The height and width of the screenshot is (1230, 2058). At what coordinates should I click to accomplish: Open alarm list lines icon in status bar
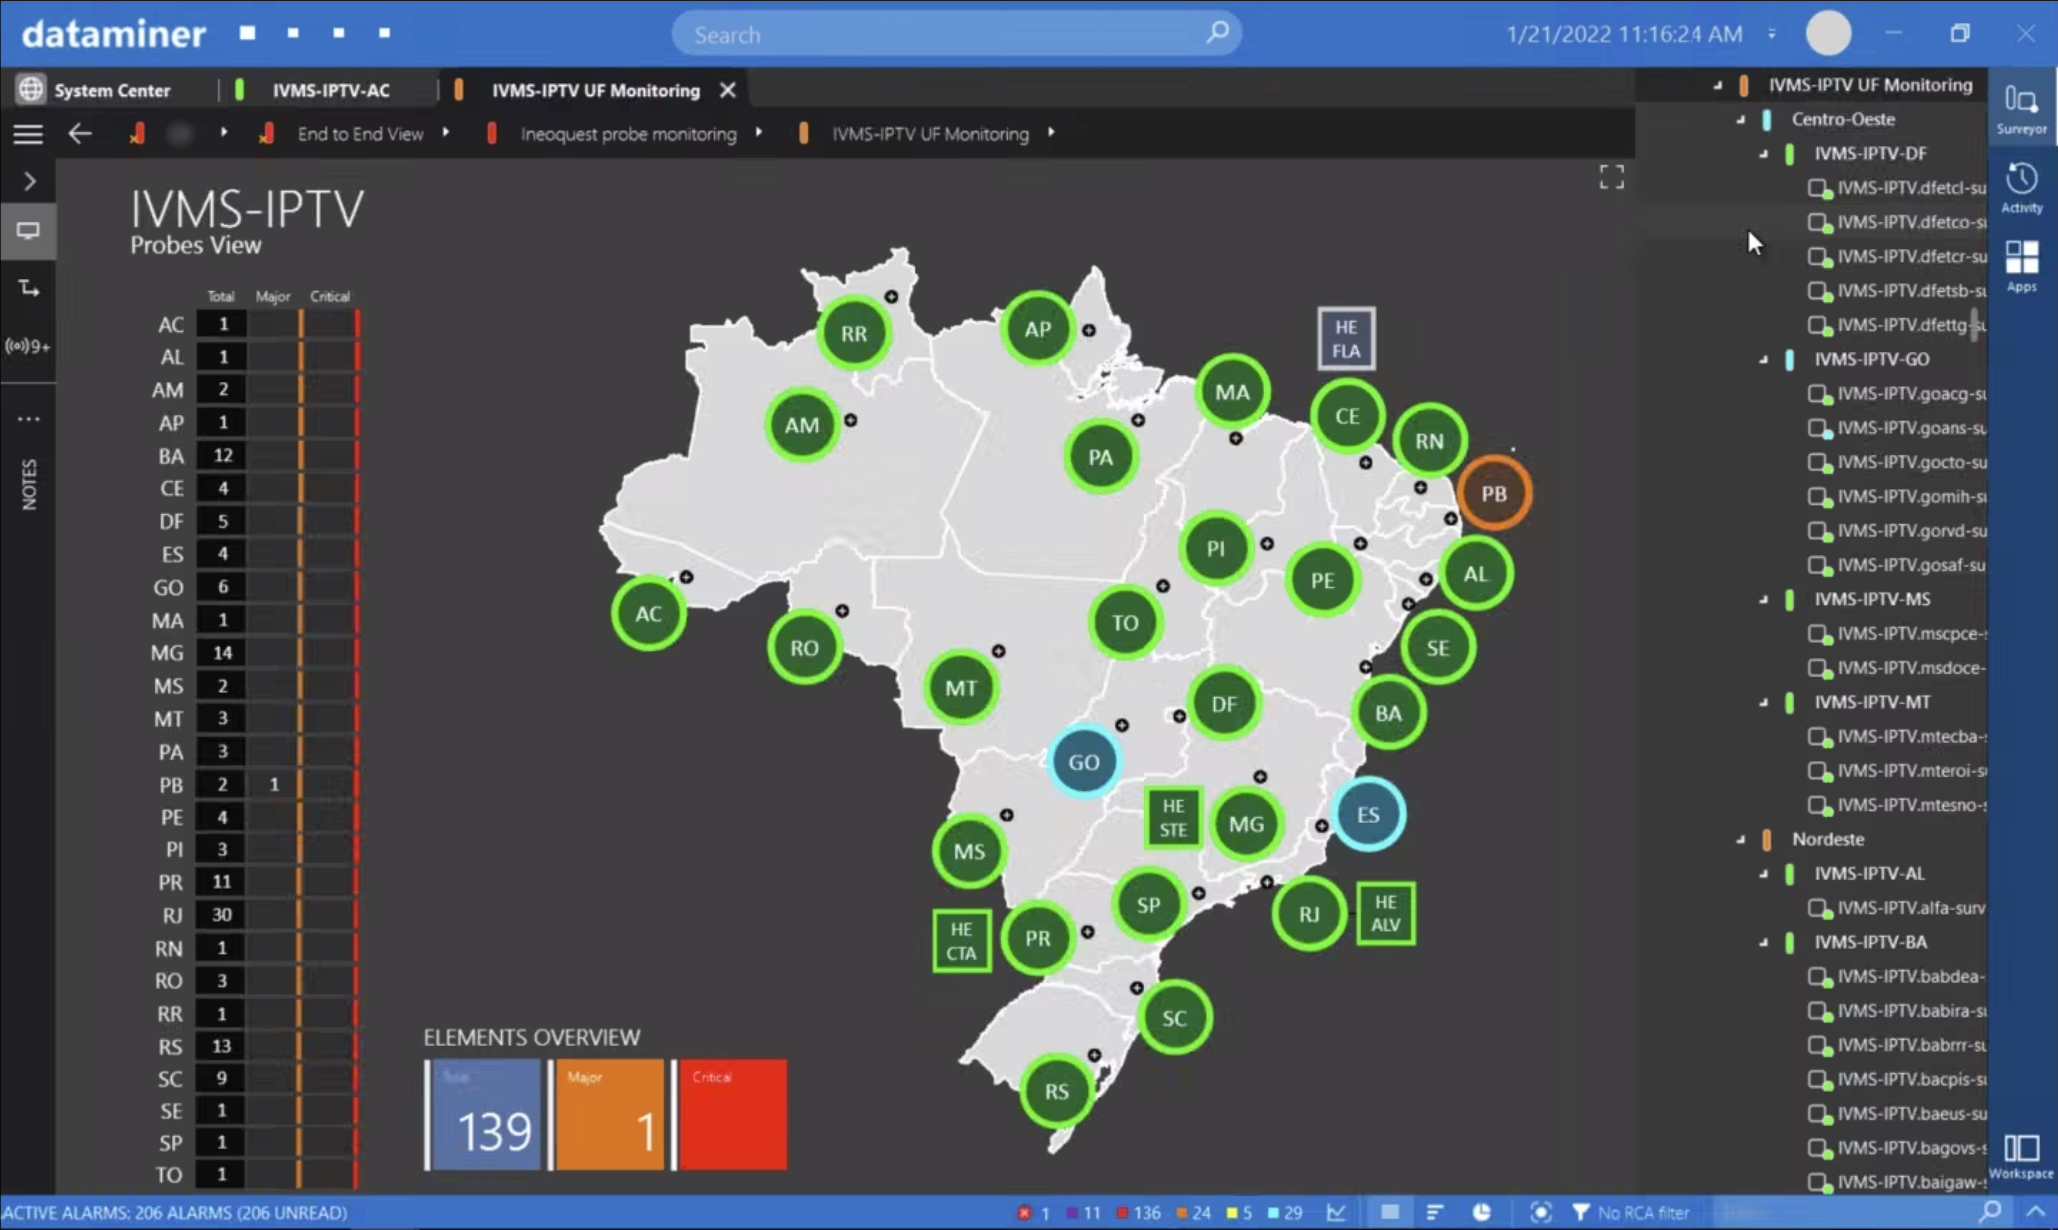coord(1435,1212)
